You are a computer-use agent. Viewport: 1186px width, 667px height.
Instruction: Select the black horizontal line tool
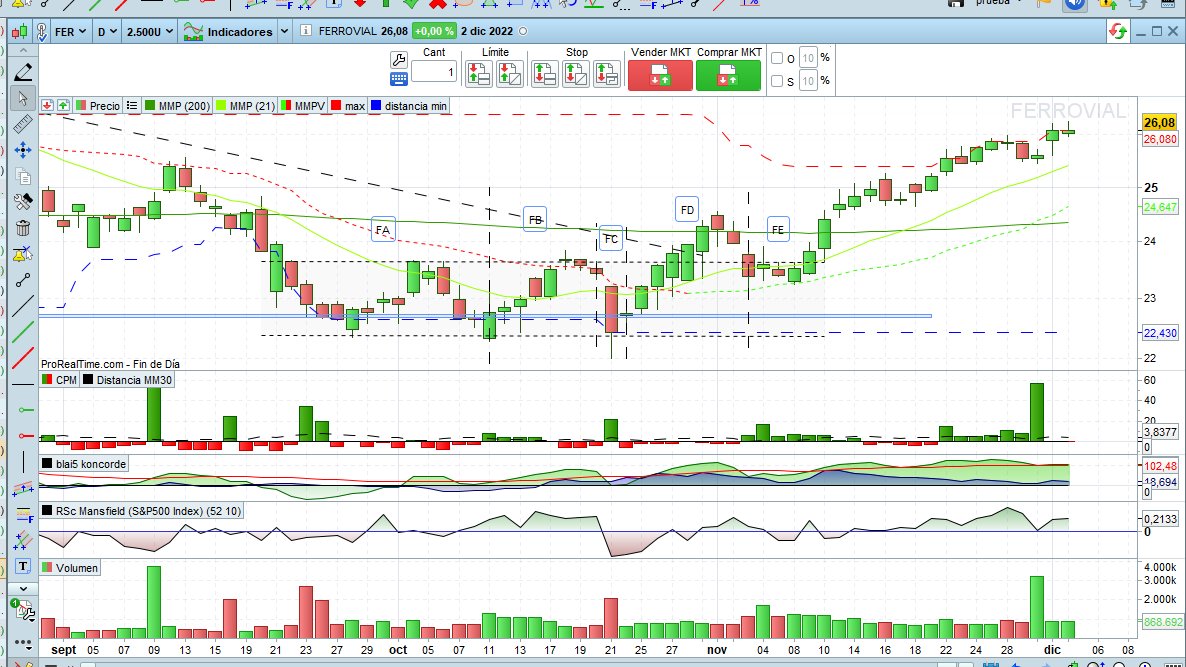[x=23, y=384]
